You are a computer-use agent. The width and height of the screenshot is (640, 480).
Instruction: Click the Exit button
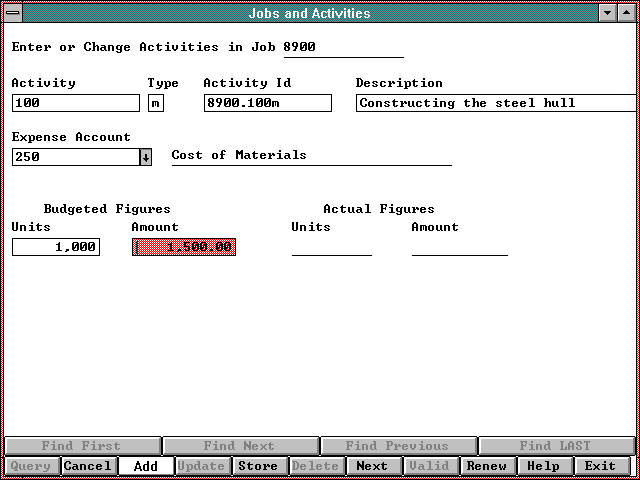601,466
